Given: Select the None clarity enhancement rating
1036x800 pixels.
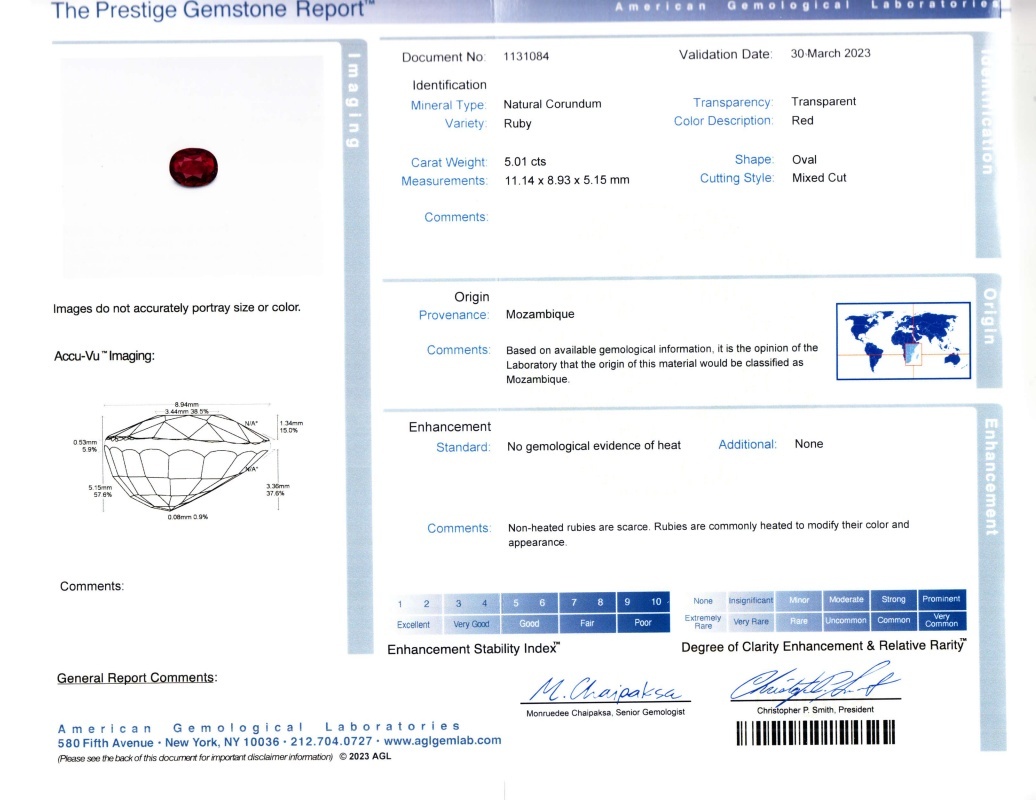Looking at the screenshot, I should (x=703, y=601).
